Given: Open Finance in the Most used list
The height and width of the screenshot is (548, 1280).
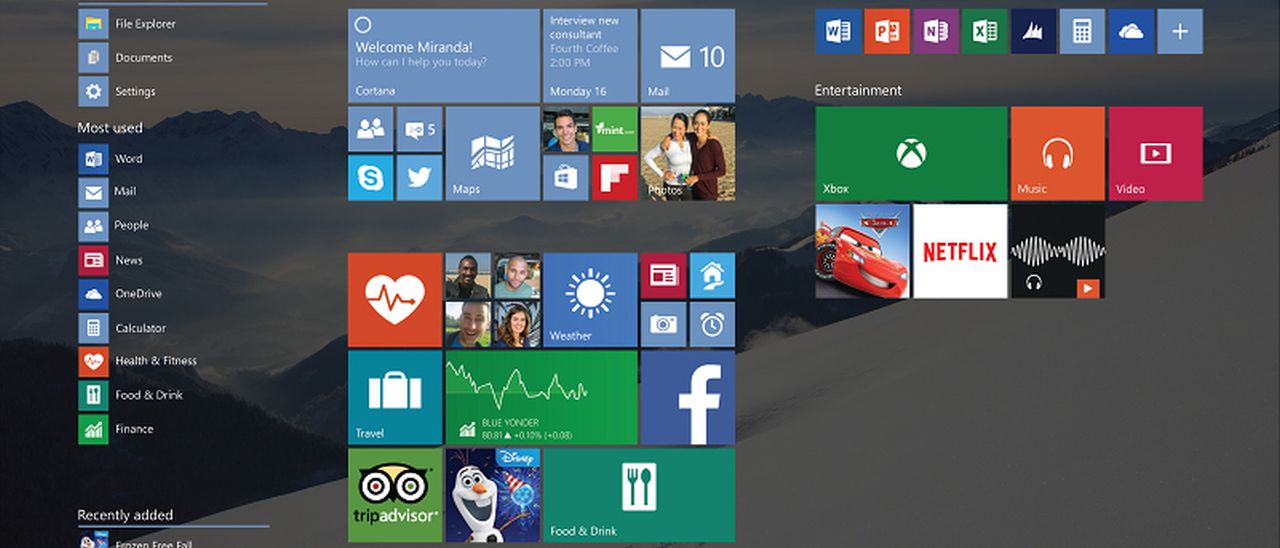Looking at the screenshot, I should pyautogui.click(x=116, y=429).
